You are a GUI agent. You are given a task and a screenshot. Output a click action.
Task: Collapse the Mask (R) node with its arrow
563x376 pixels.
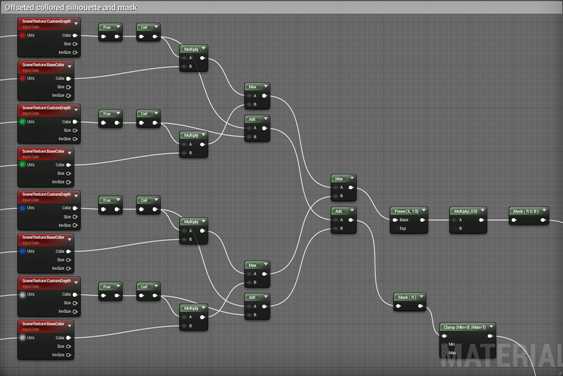pyautogui.click(x=422, y=297)
